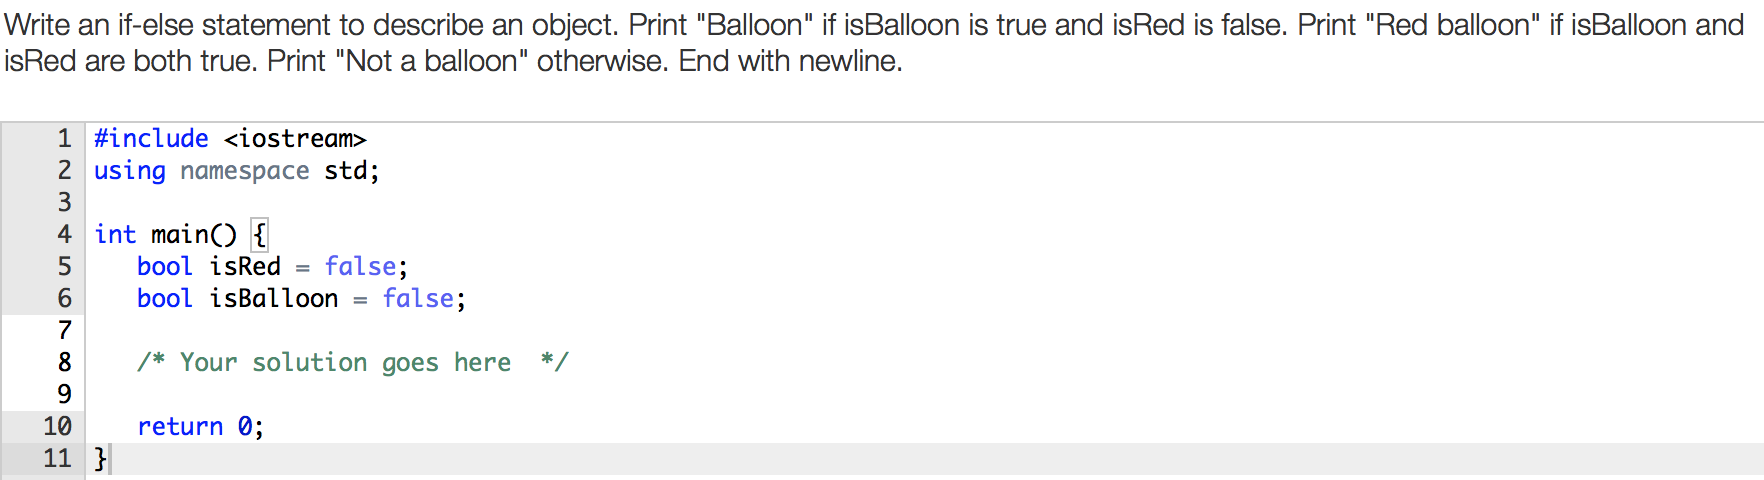Viewport: 1764px width, 480px height.
Task: Click the "int" keyword before main
Action: tap(115, 235)
